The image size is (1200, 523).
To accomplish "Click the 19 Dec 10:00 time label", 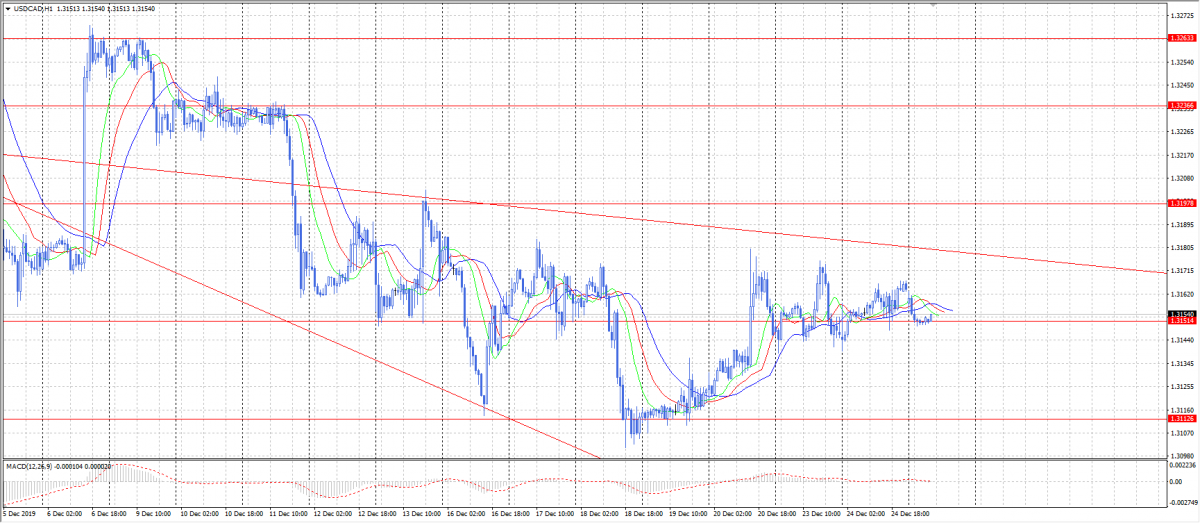I will tap(686, 513).
